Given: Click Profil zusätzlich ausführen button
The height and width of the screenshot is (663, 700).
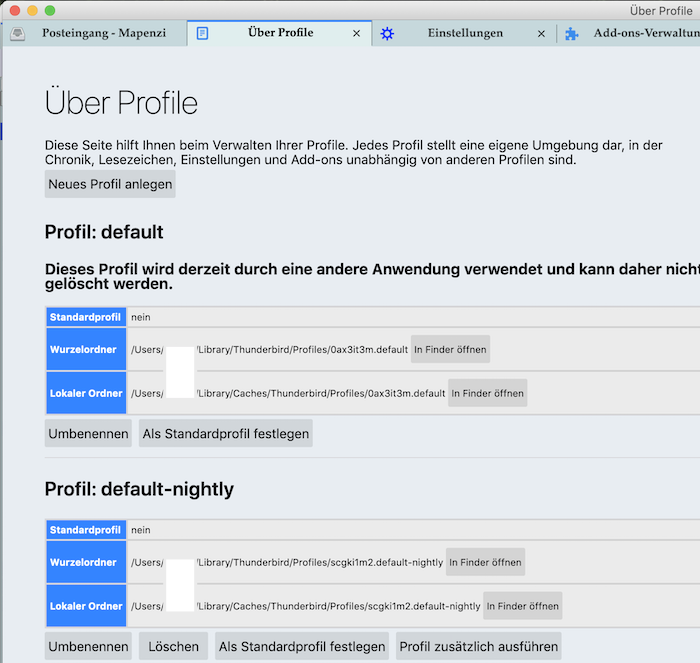Looking at the screenshot, I should click(478, 646).
